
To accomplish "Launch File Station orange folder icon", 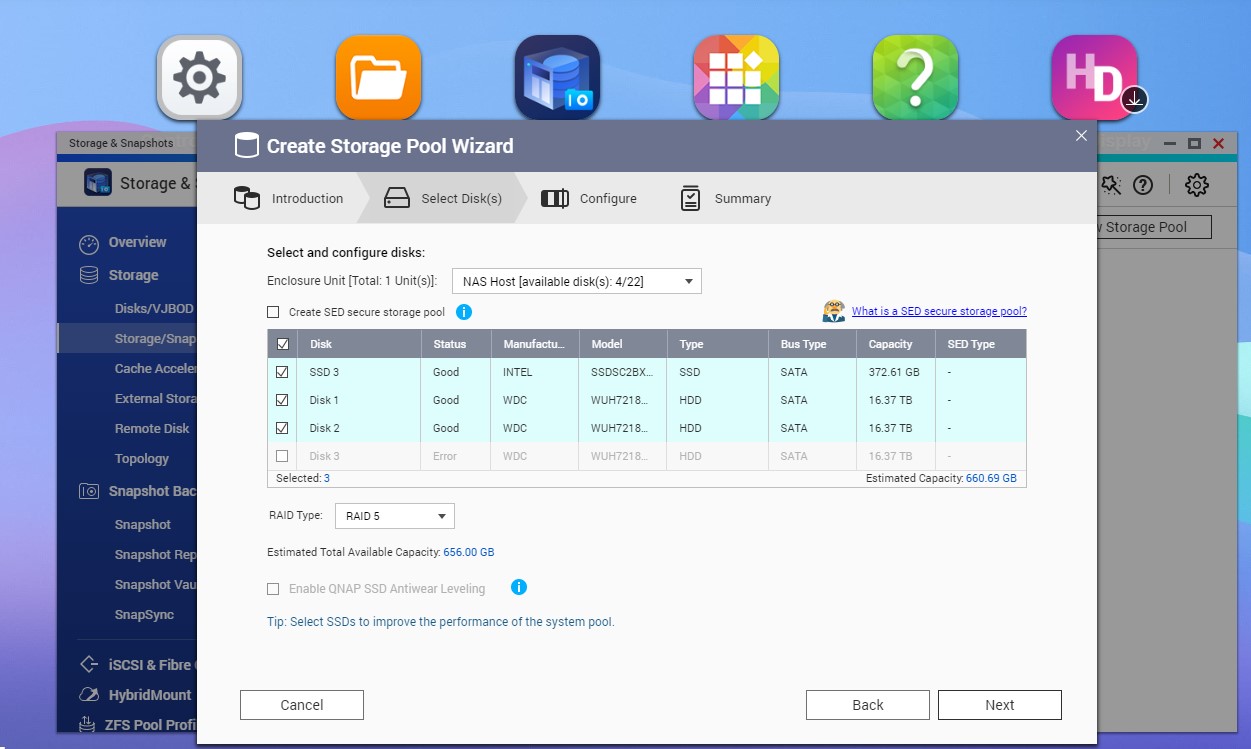I will (378, 78).
